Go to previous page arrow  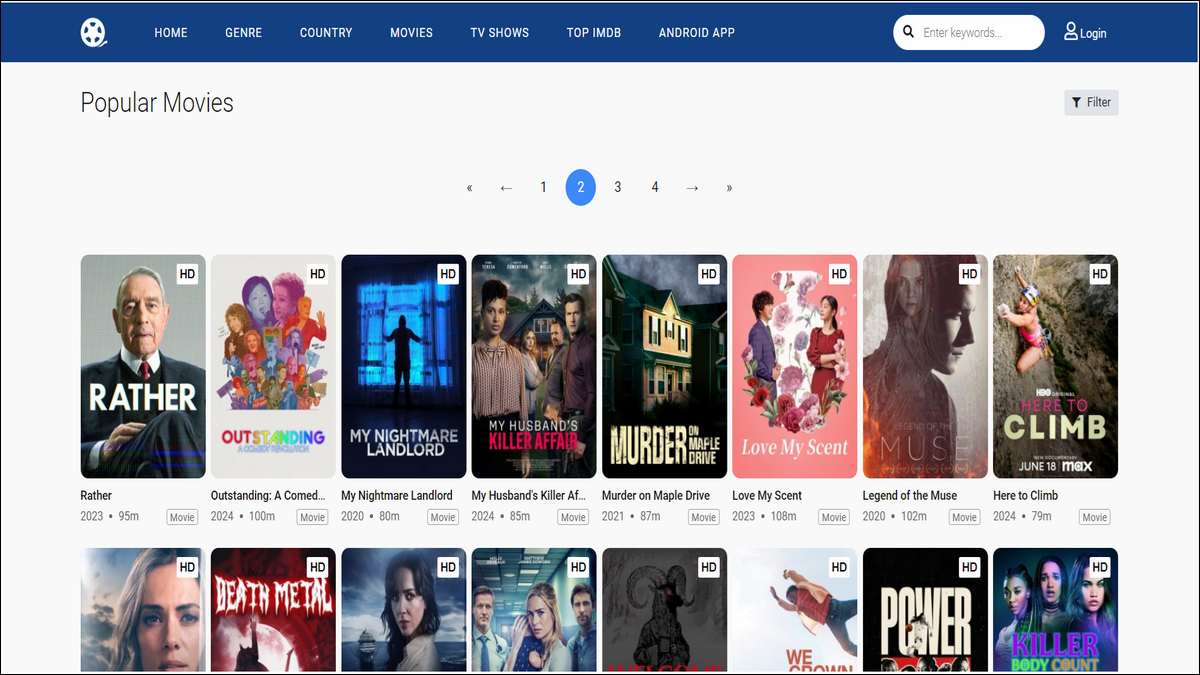pos(506,187)
